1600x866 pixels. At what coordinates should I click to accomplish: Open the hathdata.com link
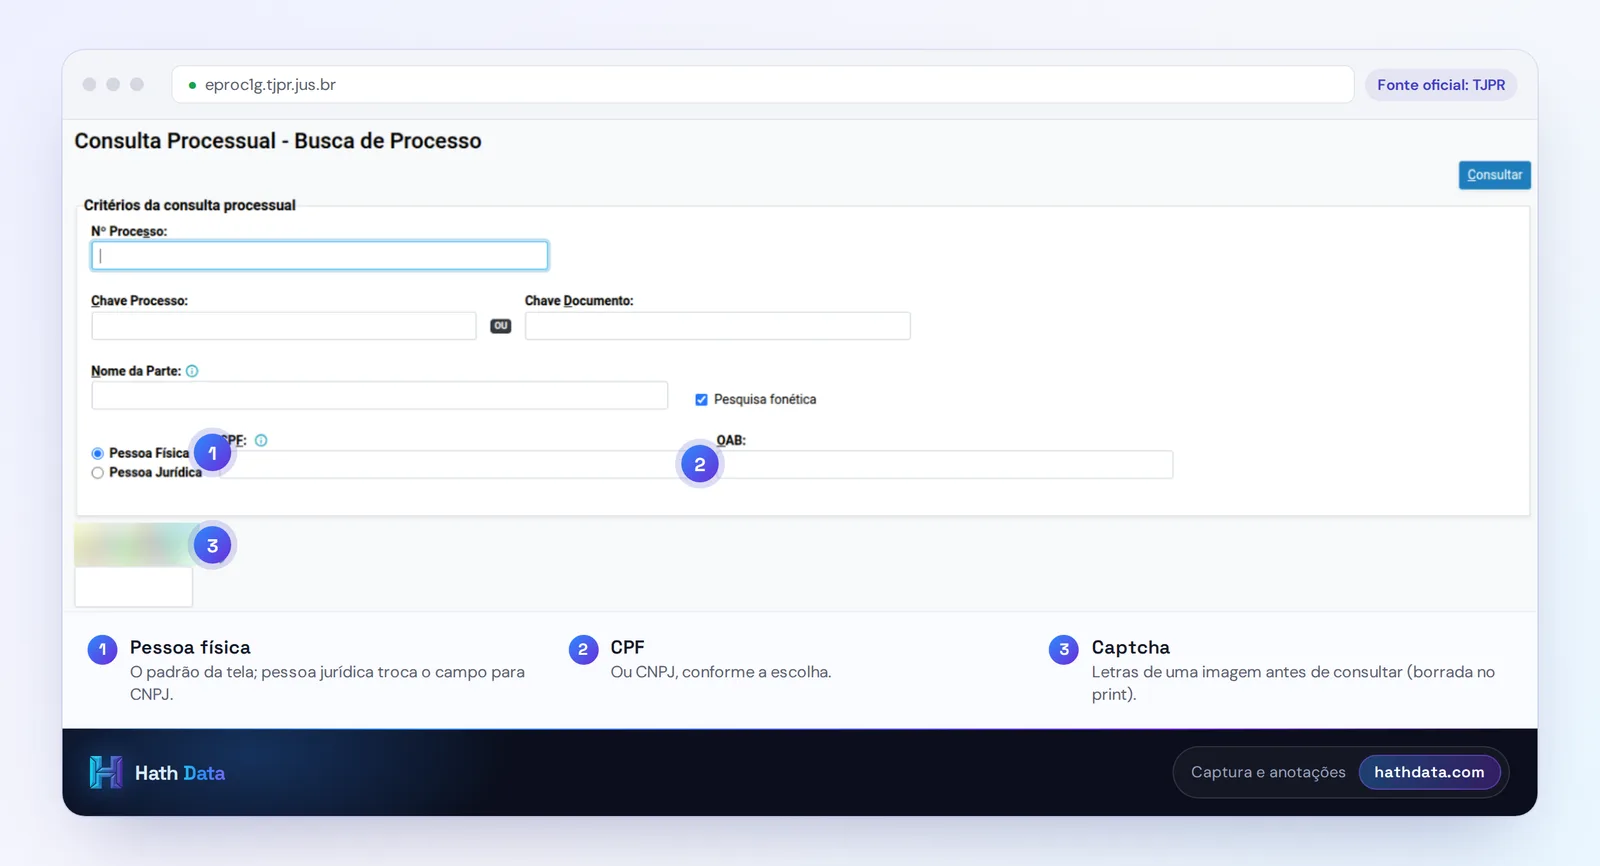1429,772
